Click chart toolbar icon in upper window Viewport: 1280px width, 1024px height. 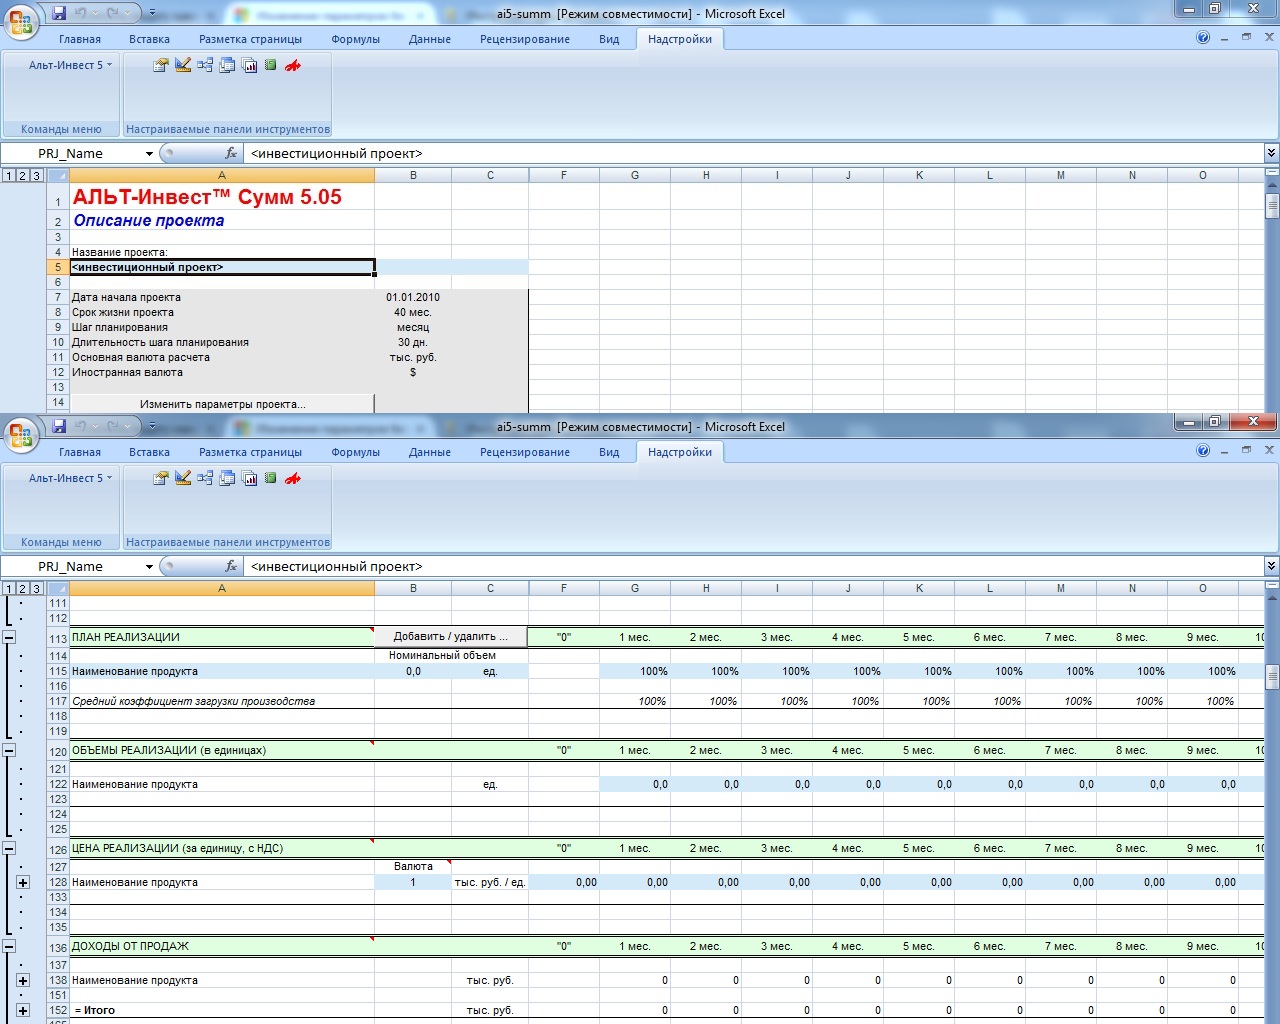coord(250,65)
